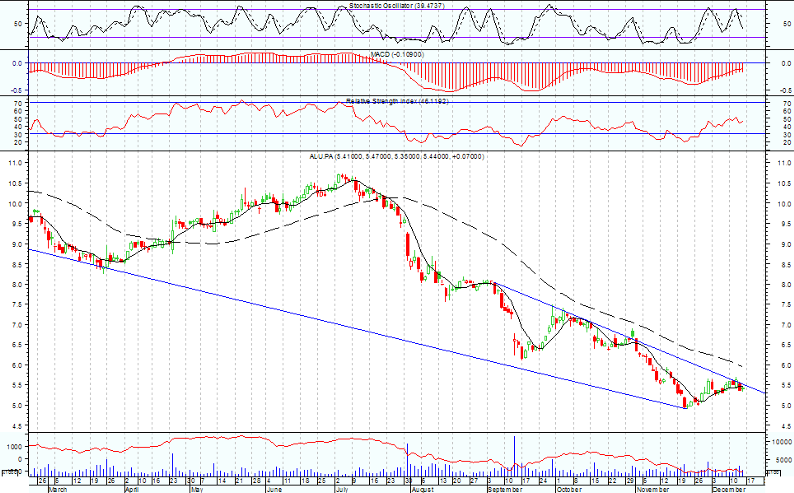Click the Relative Strength Index title label
Screen dimensions: 794x493
(x=397, y=101)
